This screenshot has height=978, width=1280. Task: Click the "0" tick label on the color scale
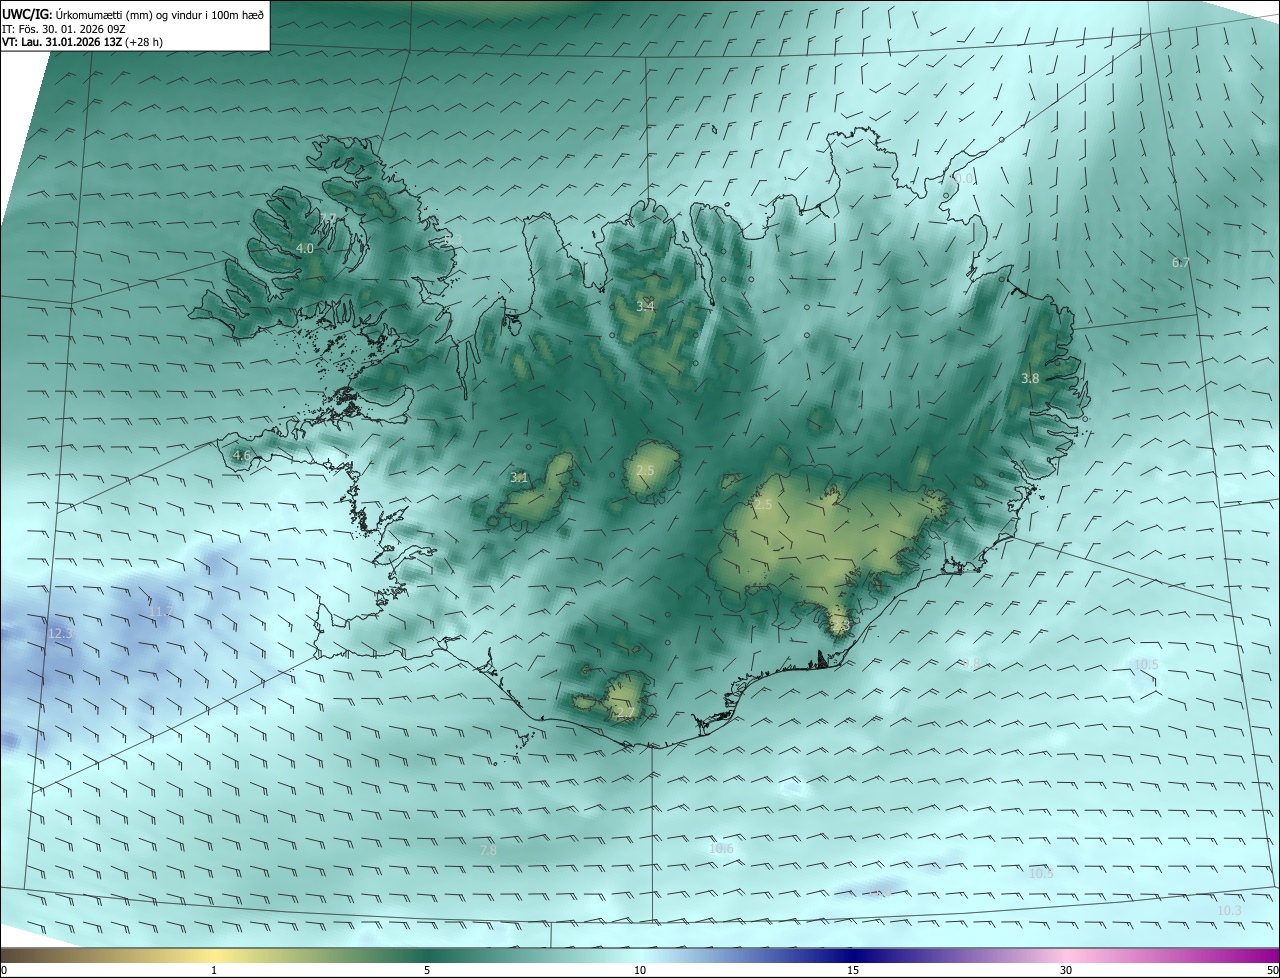pyautogui.click(x=4, y=971)
